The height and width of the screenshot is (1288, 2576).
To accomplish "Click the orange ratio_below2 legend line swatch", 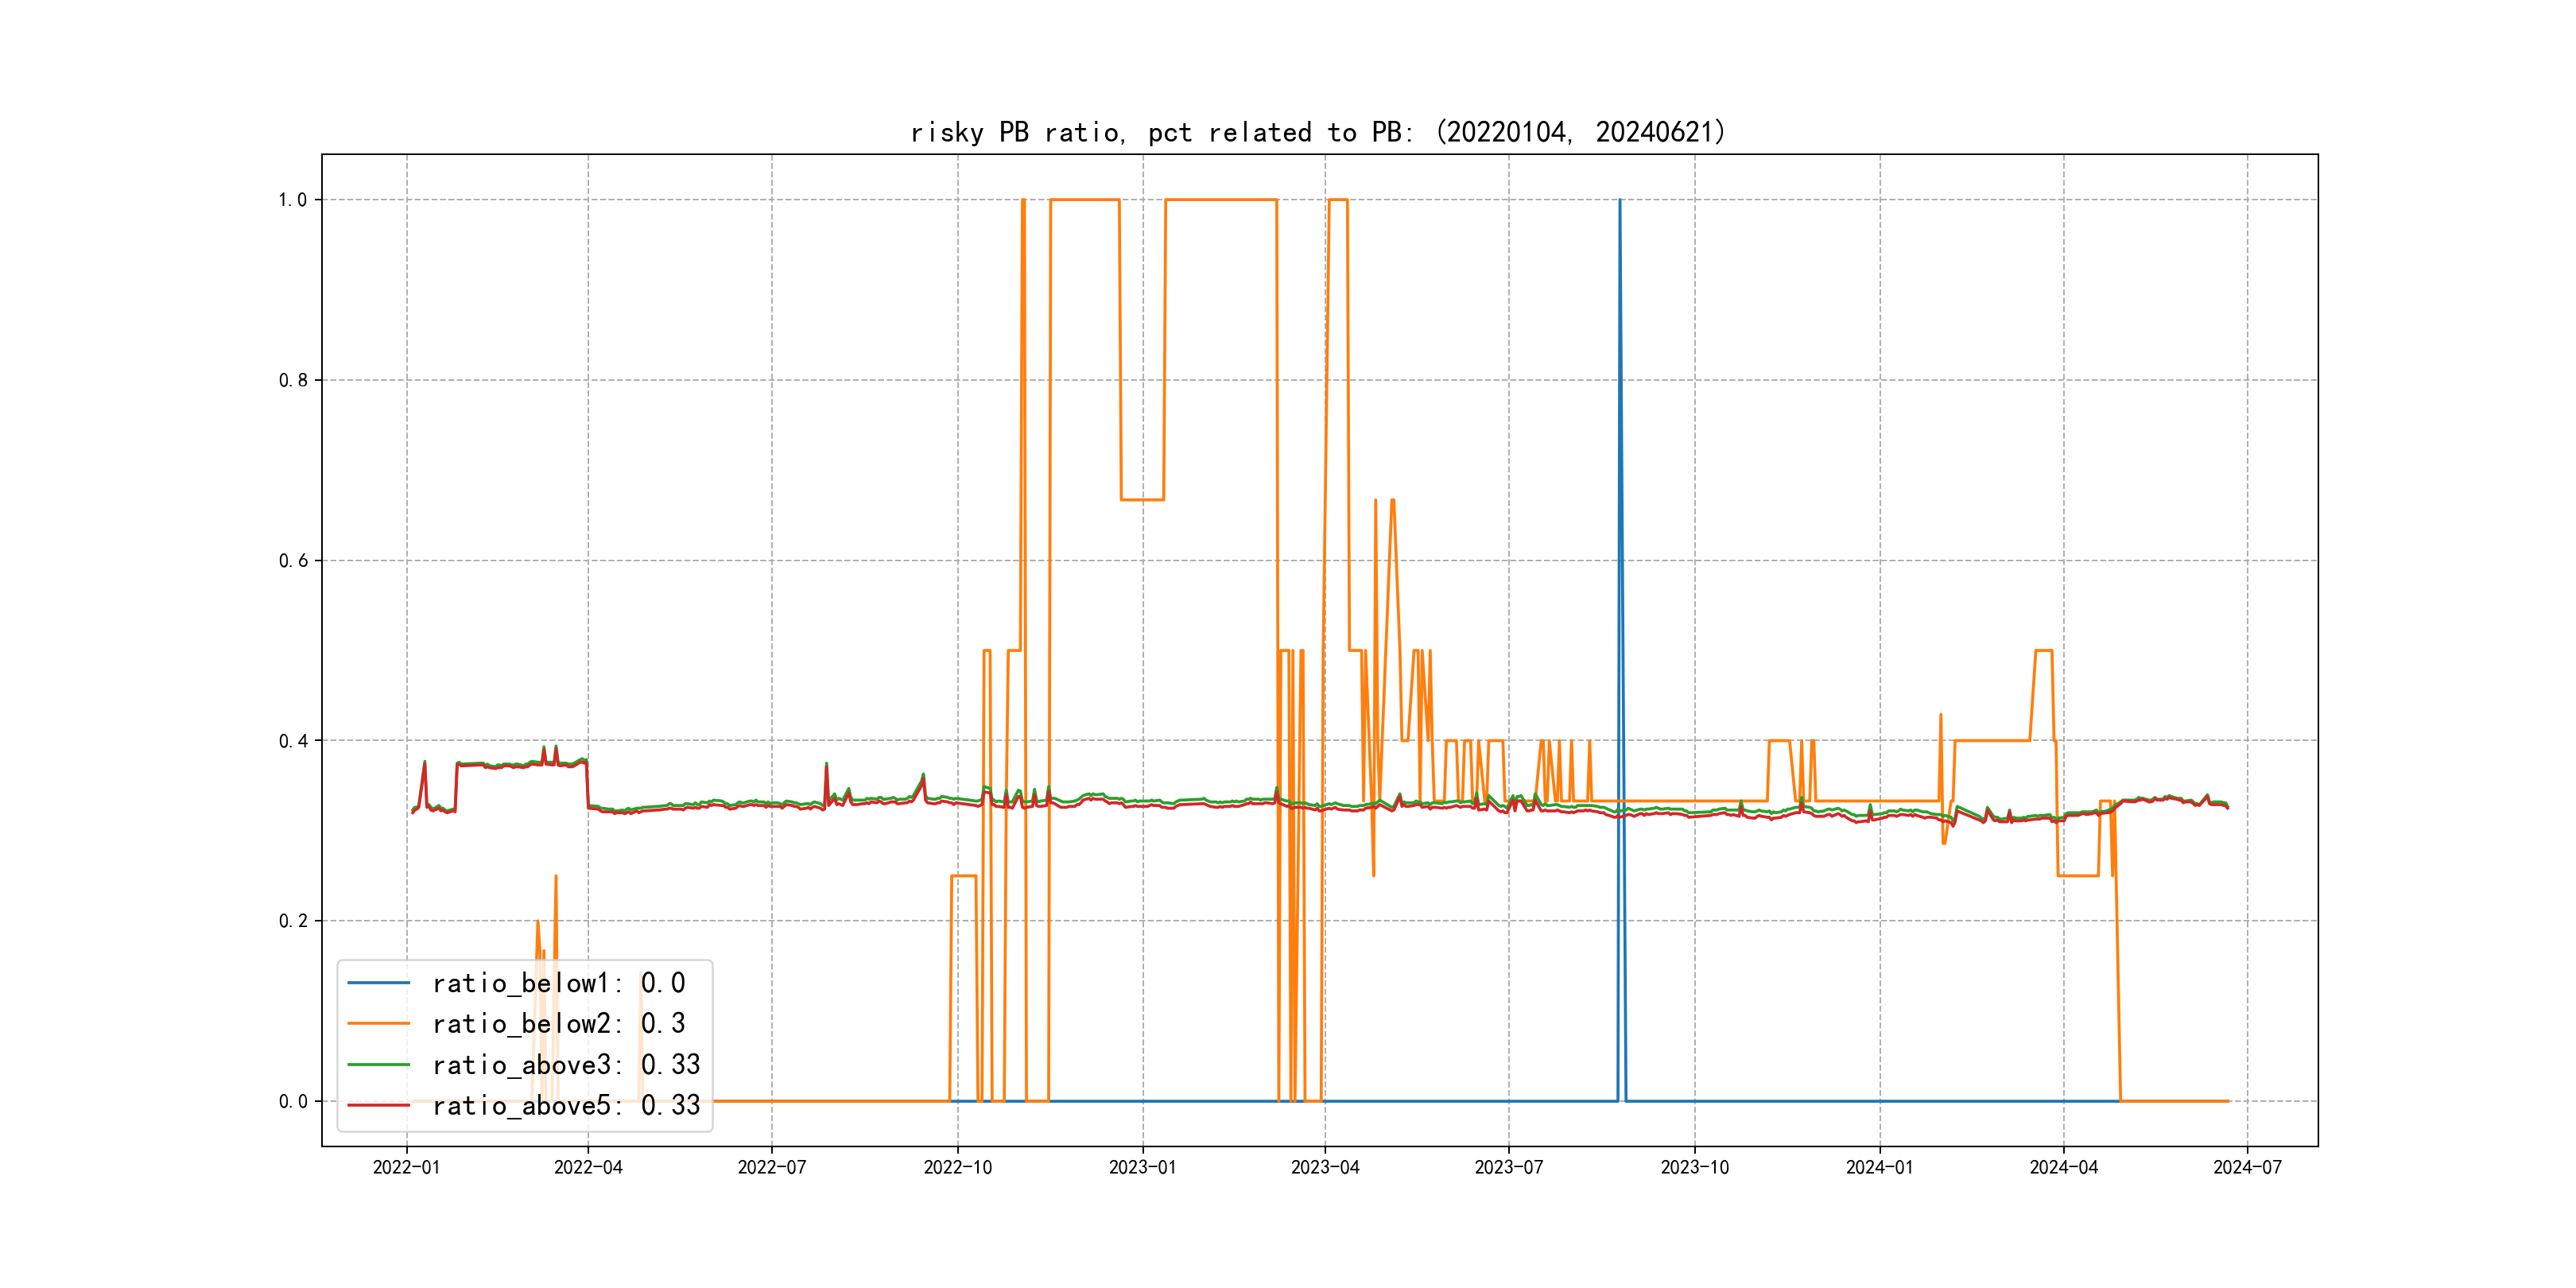I will [x=378, y=1023].
